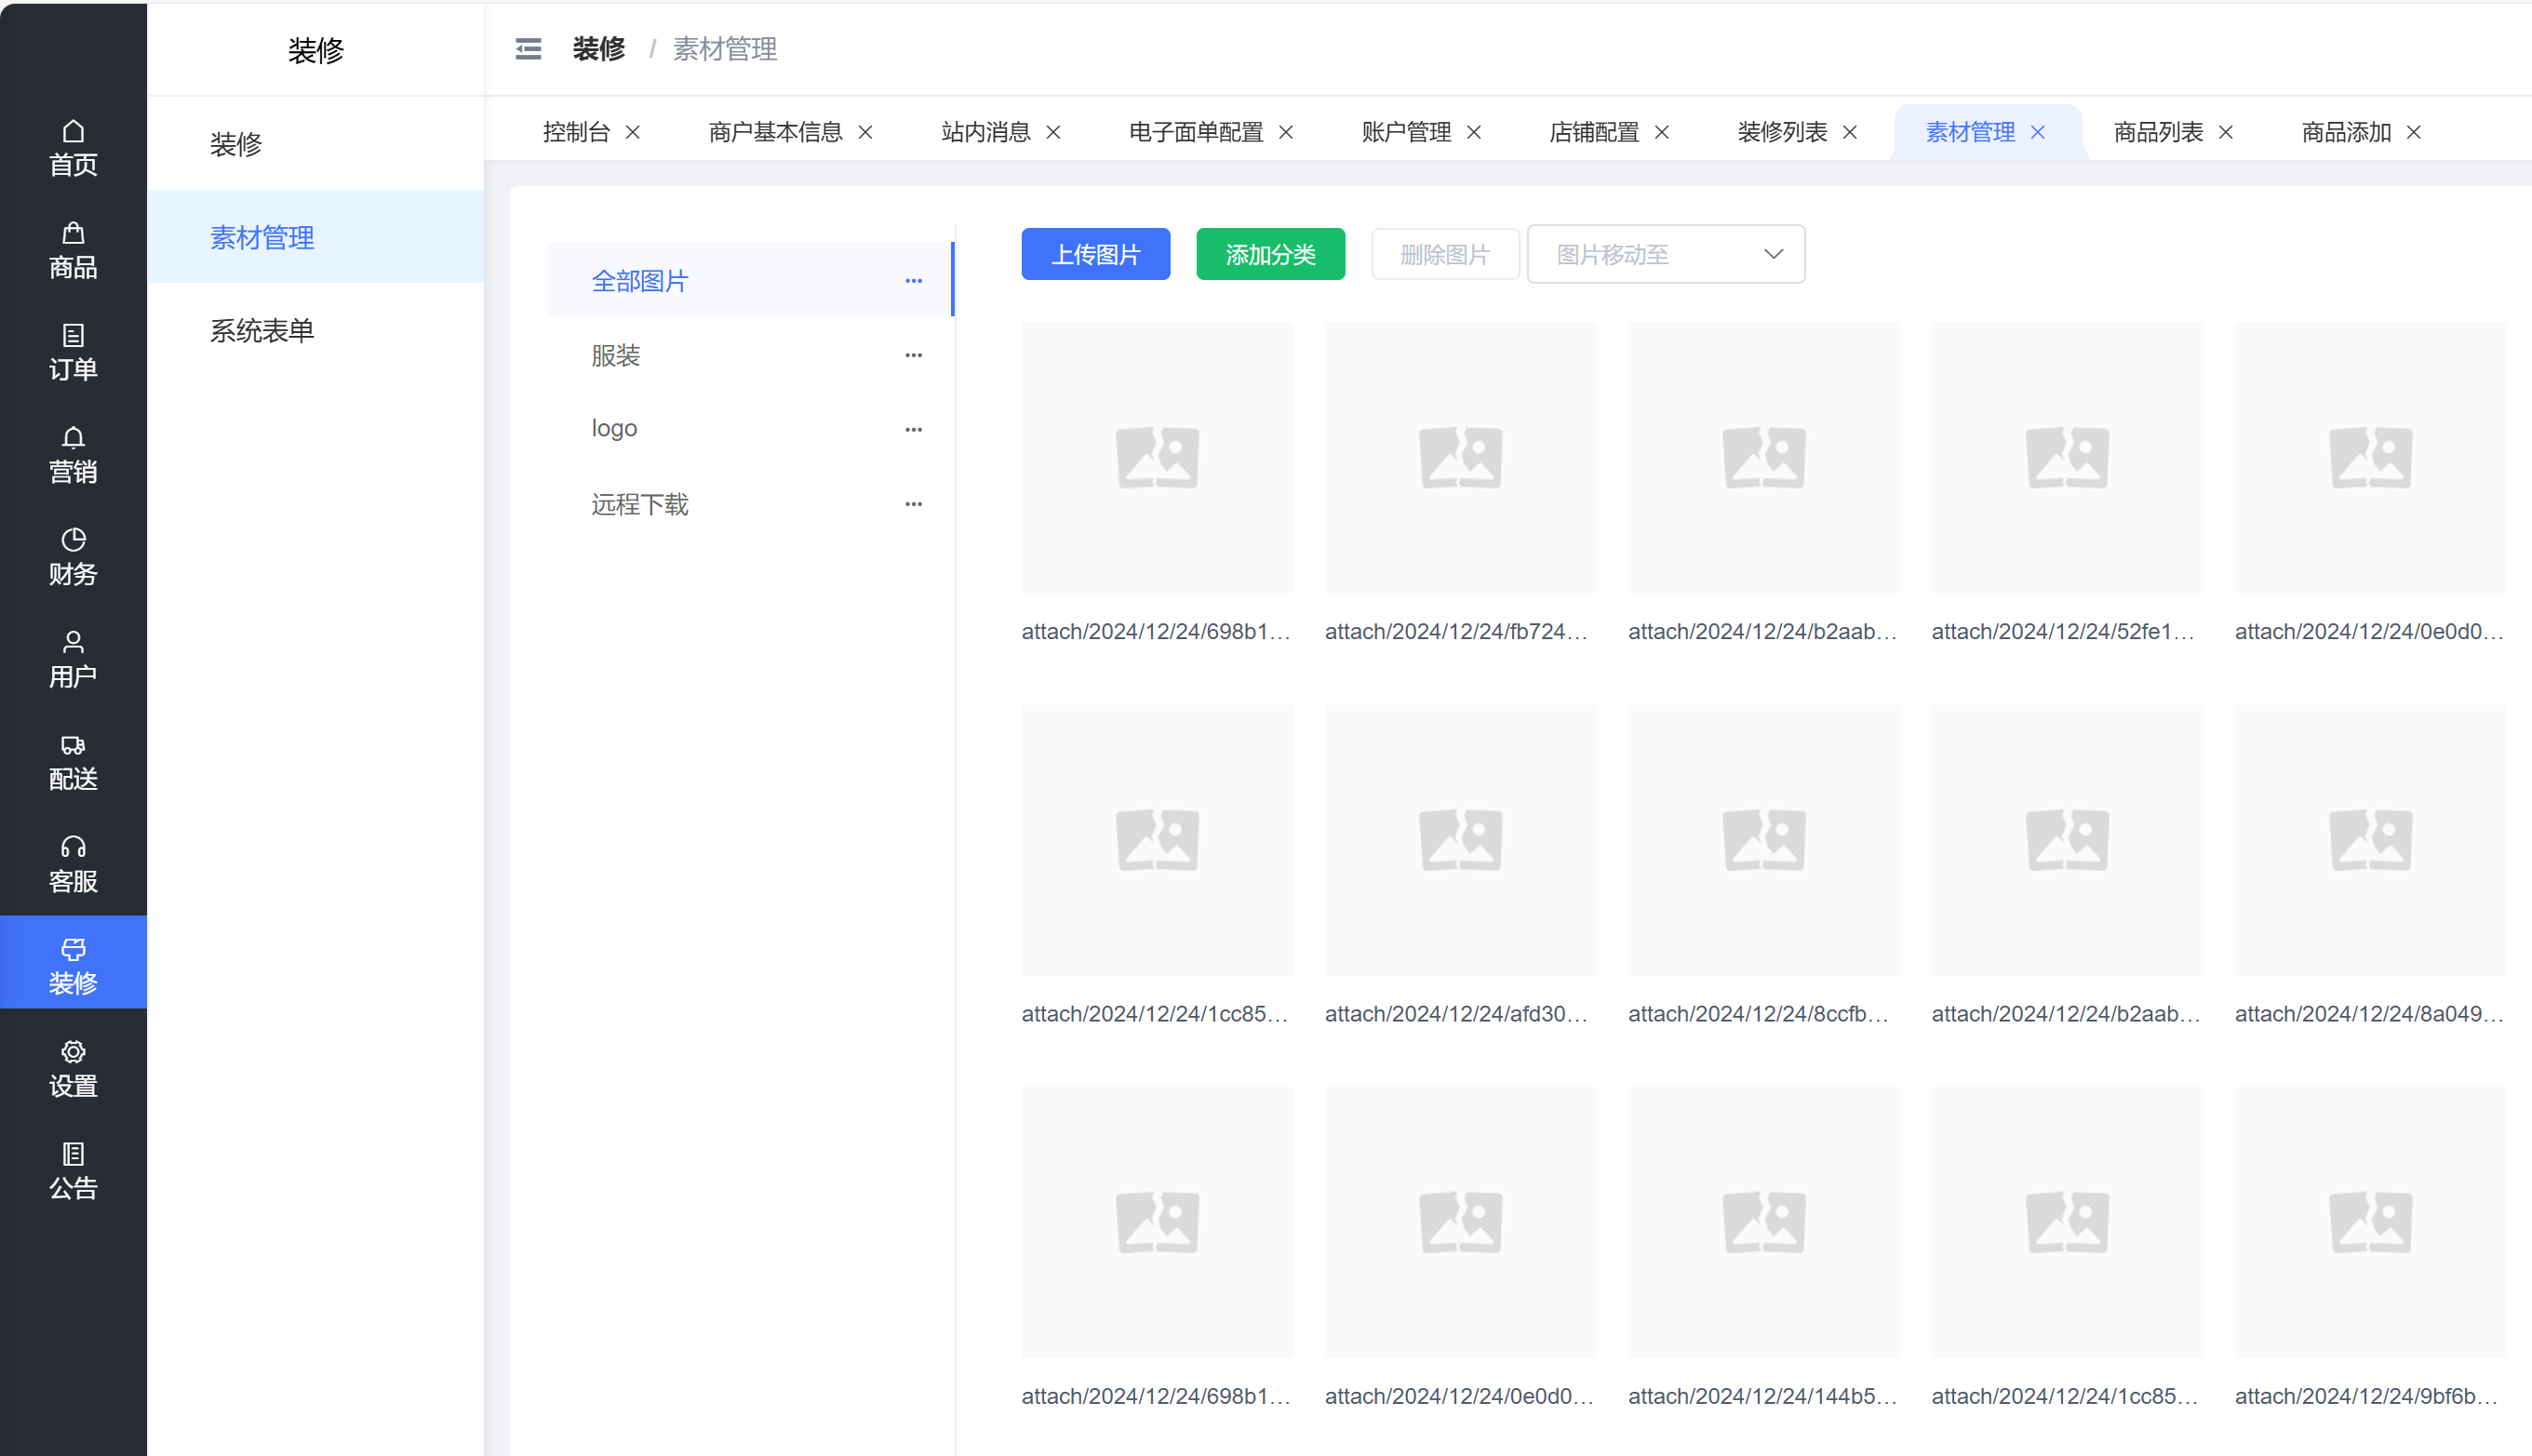Select thumbnail above attach/2024/12/24/8ccfb…
This screenshot has width=2532, height=1456.
pos(1764,840)
